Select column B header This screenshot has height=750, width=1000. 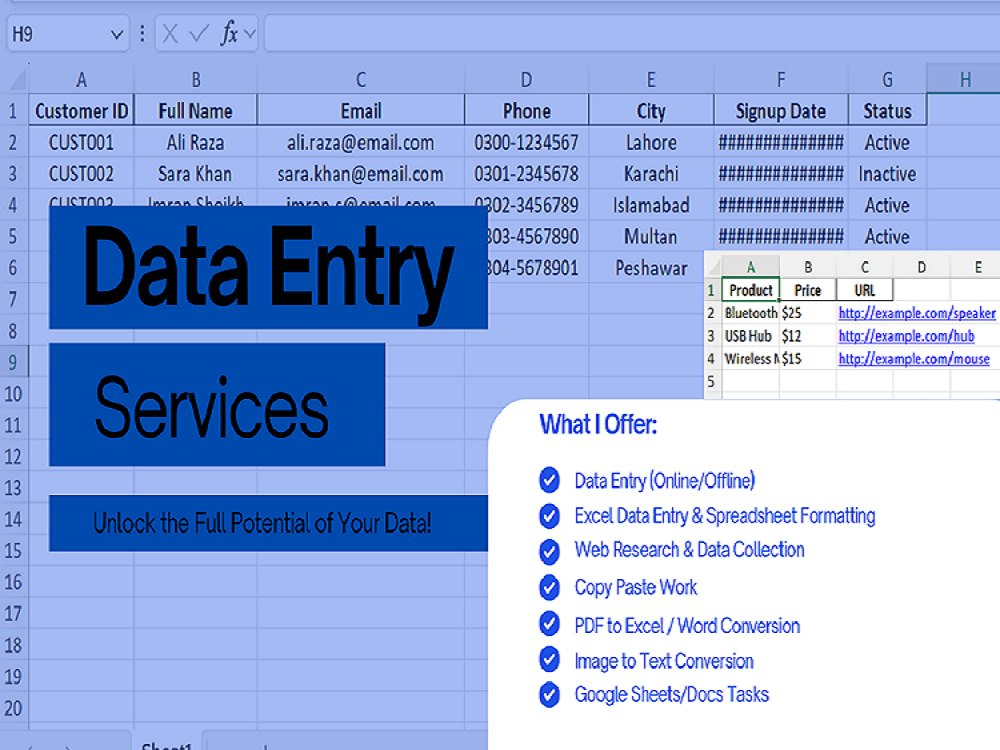[x=196, y=79]
